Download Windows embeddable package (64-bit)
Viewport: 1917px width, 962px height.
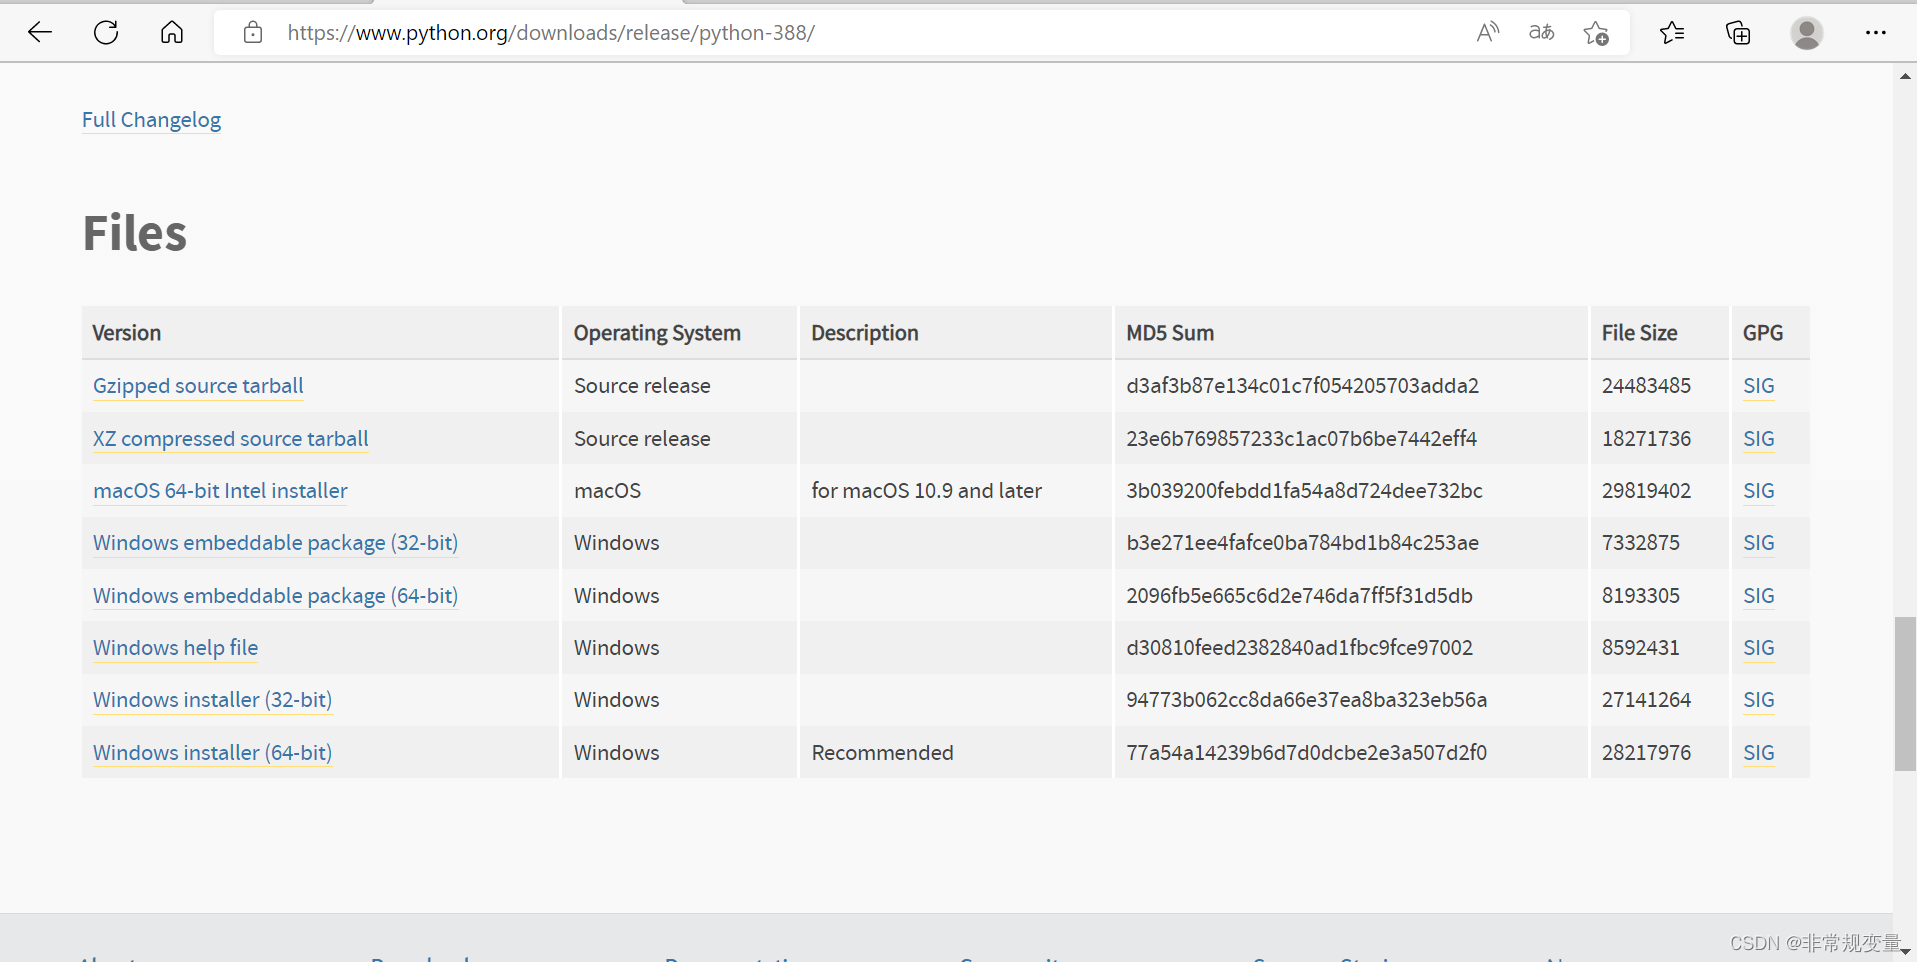tap(275, 596)
